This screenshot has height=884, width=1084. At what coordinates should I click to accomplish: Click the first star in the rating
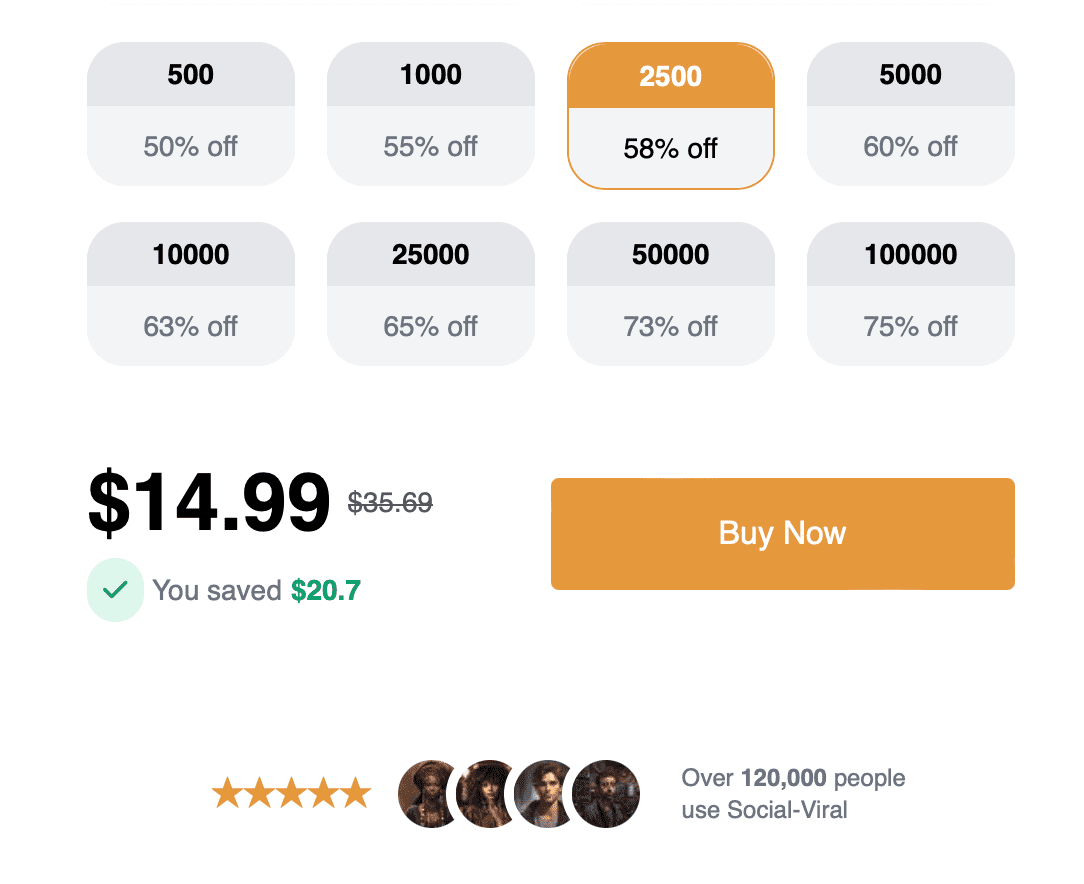point(227,793)
